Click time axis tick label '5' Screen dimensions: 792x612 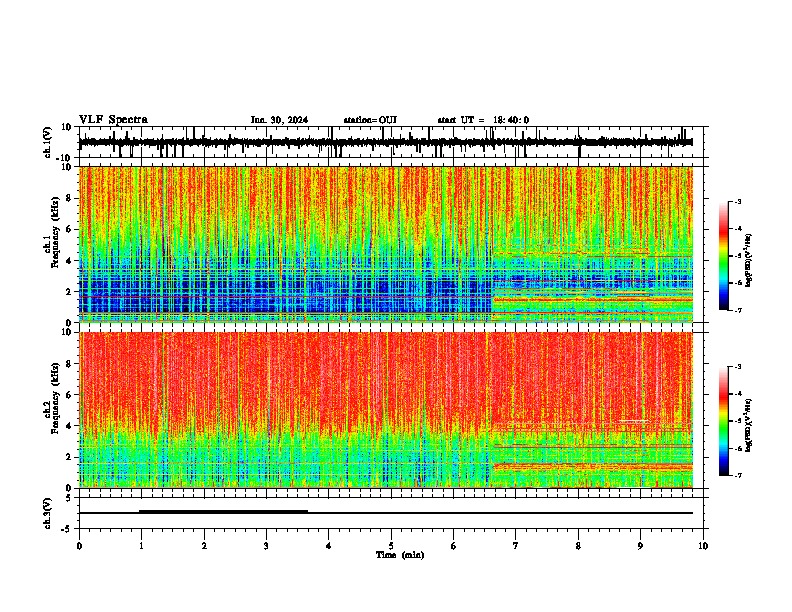[x=391, y=546]
